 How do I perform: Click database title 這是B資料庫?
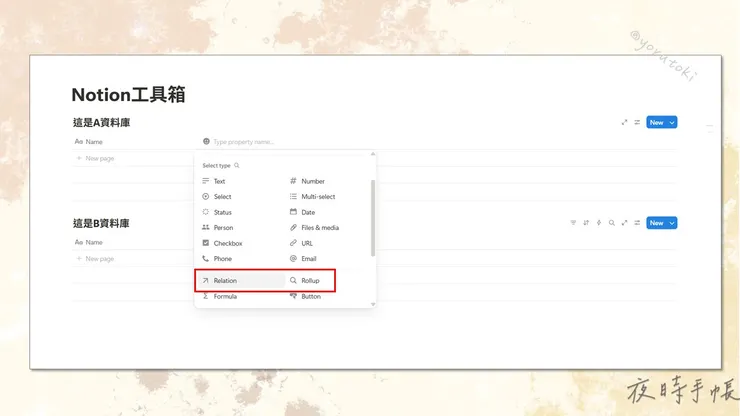point(101,223)
